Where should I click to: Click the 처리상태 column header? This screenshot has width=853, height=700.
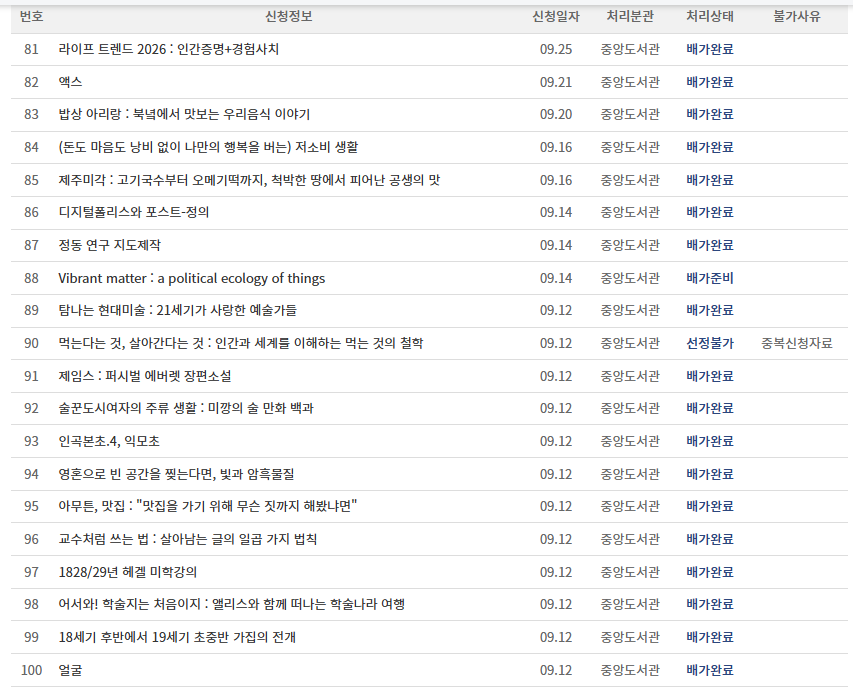pos(710,16)
